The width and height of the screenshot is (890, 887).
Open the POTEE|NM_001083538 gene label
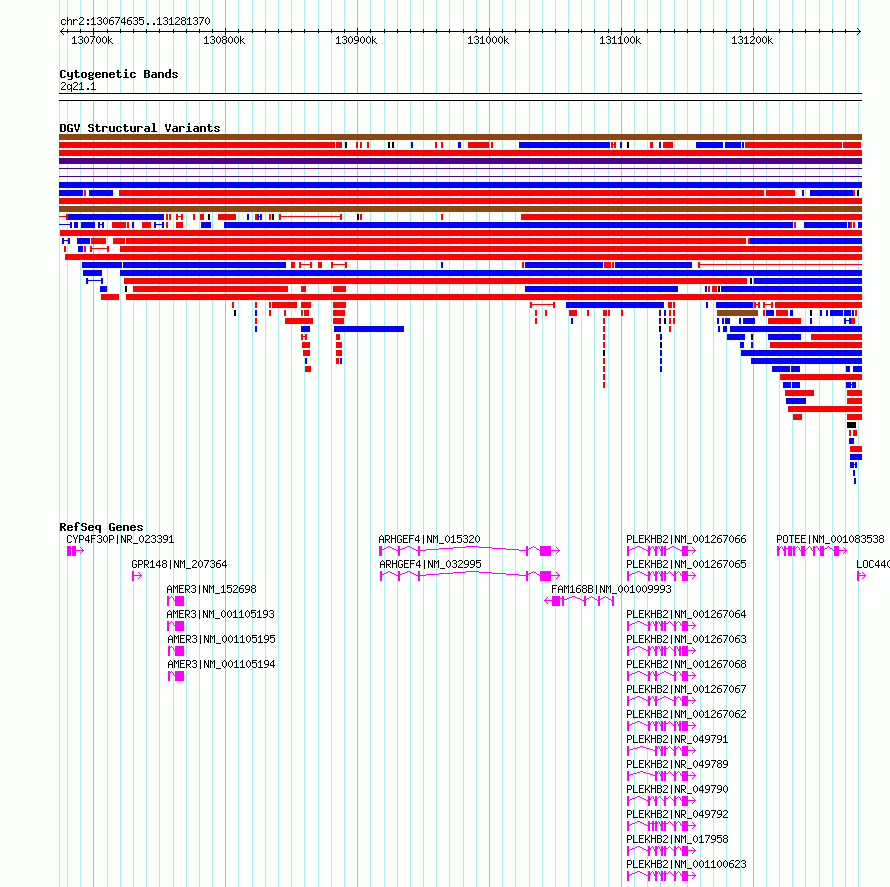[830, 539]
